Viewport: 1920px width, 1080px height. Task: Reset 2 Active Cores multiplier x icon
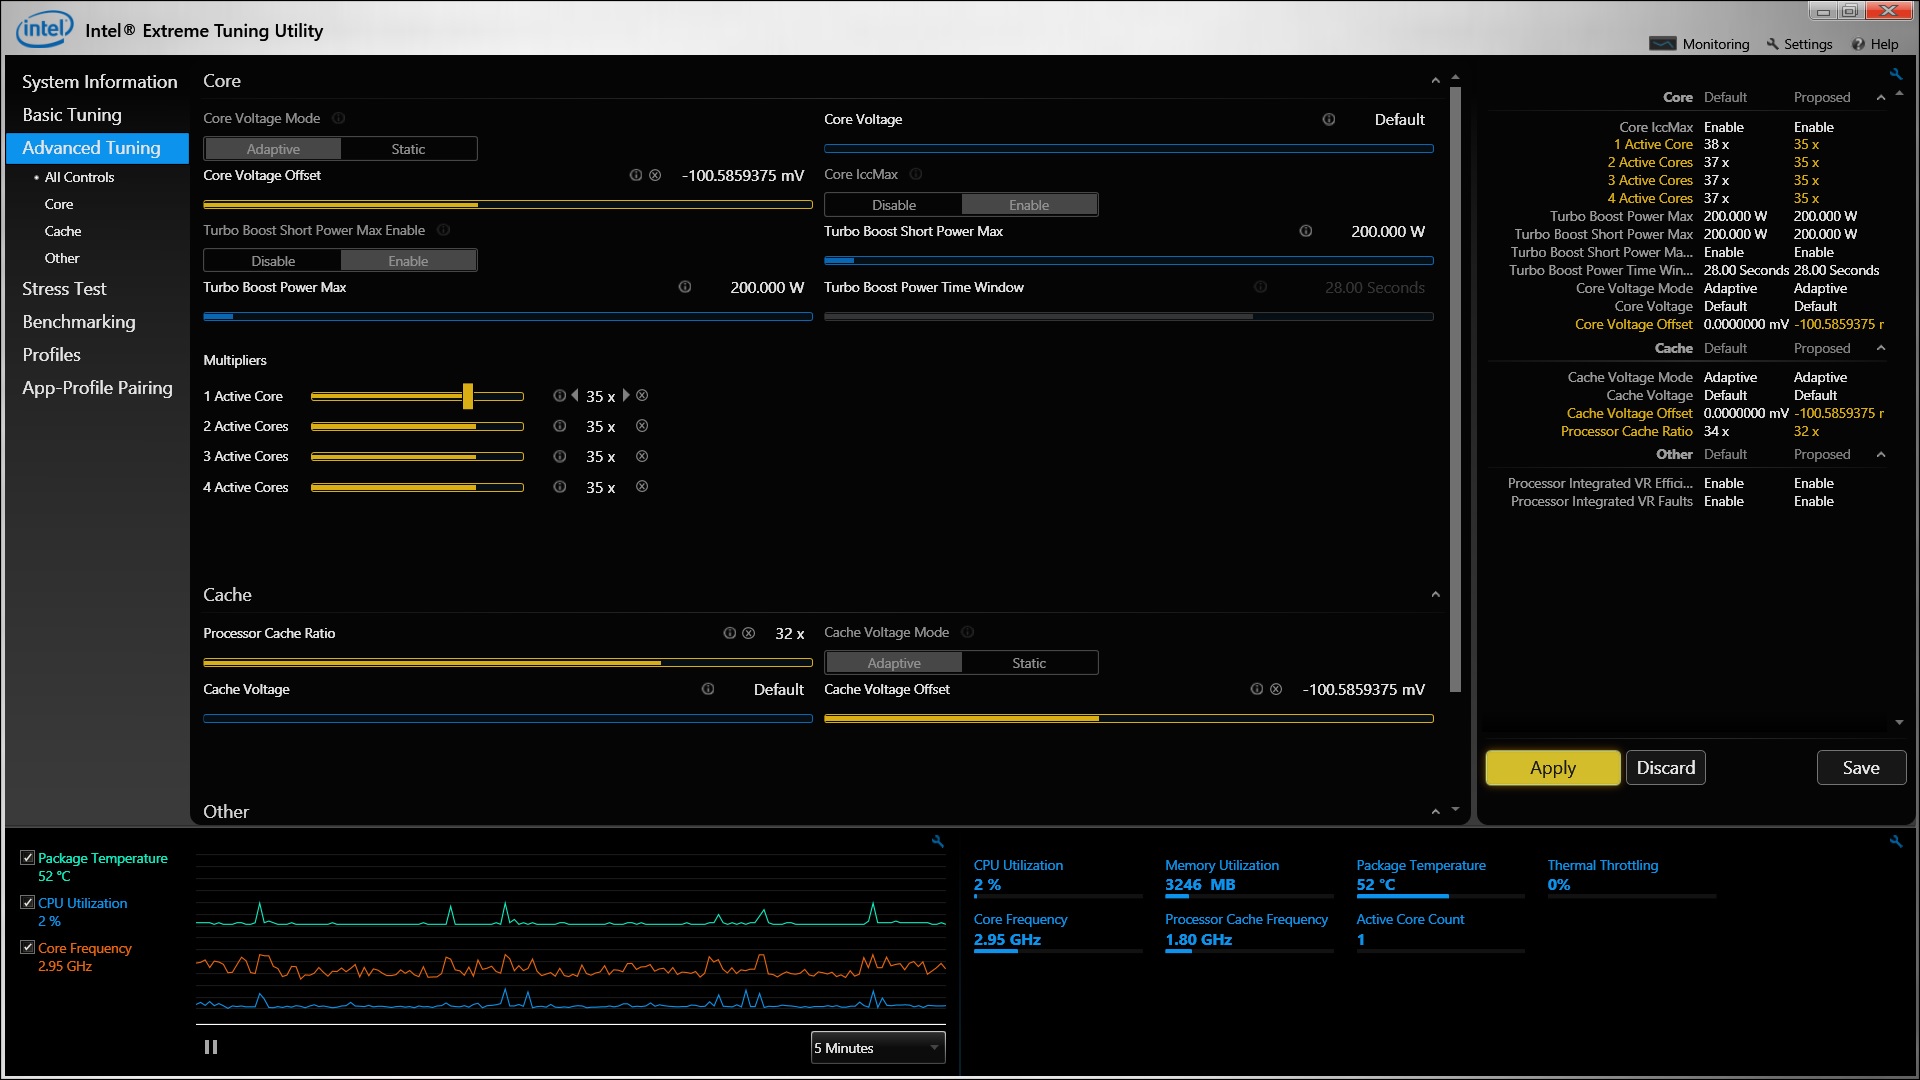(642, 426)
